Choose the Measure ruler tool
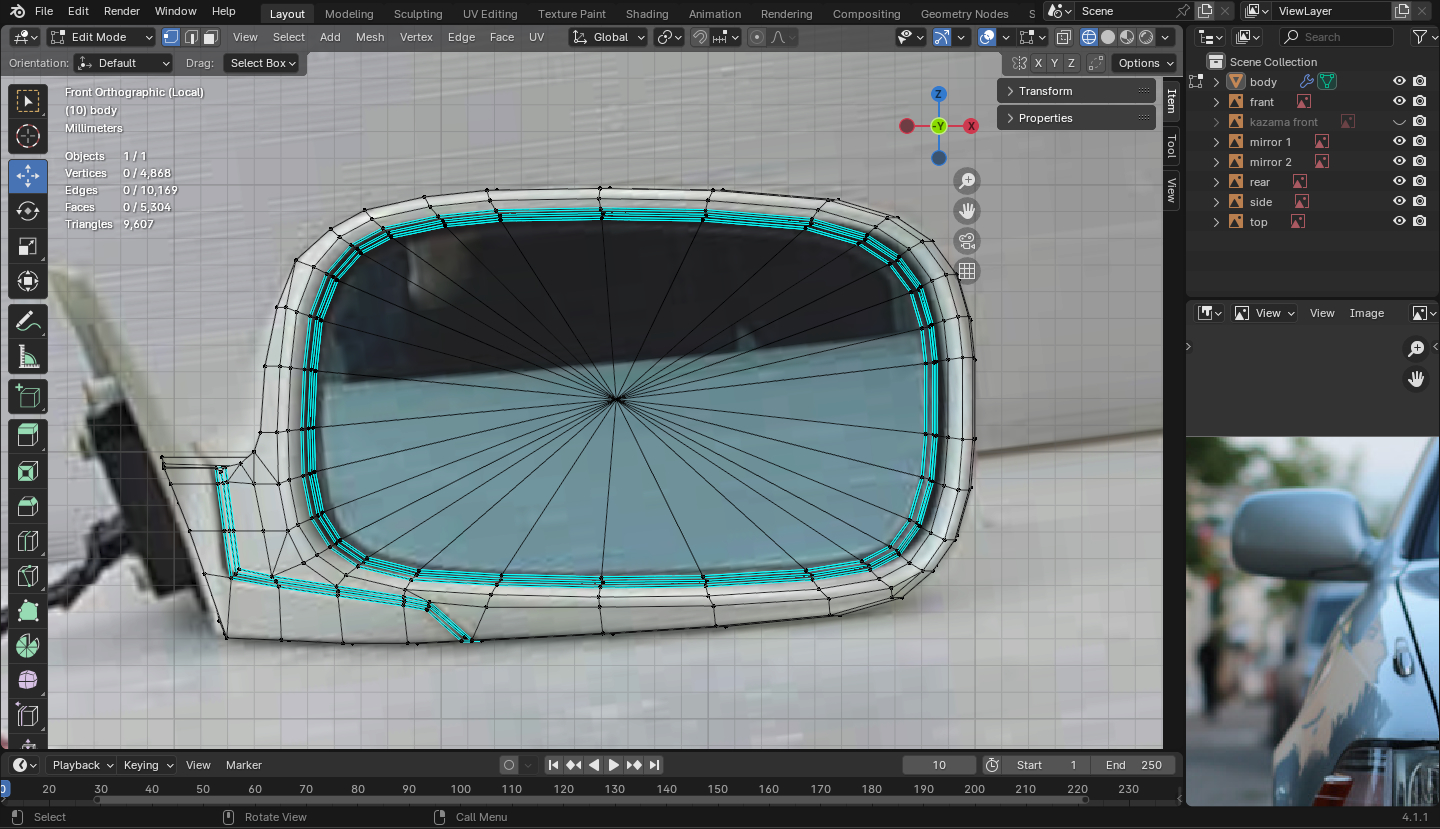Image resolution: width=1440 pixels, height=829 pixels. (x=28, y=357)
